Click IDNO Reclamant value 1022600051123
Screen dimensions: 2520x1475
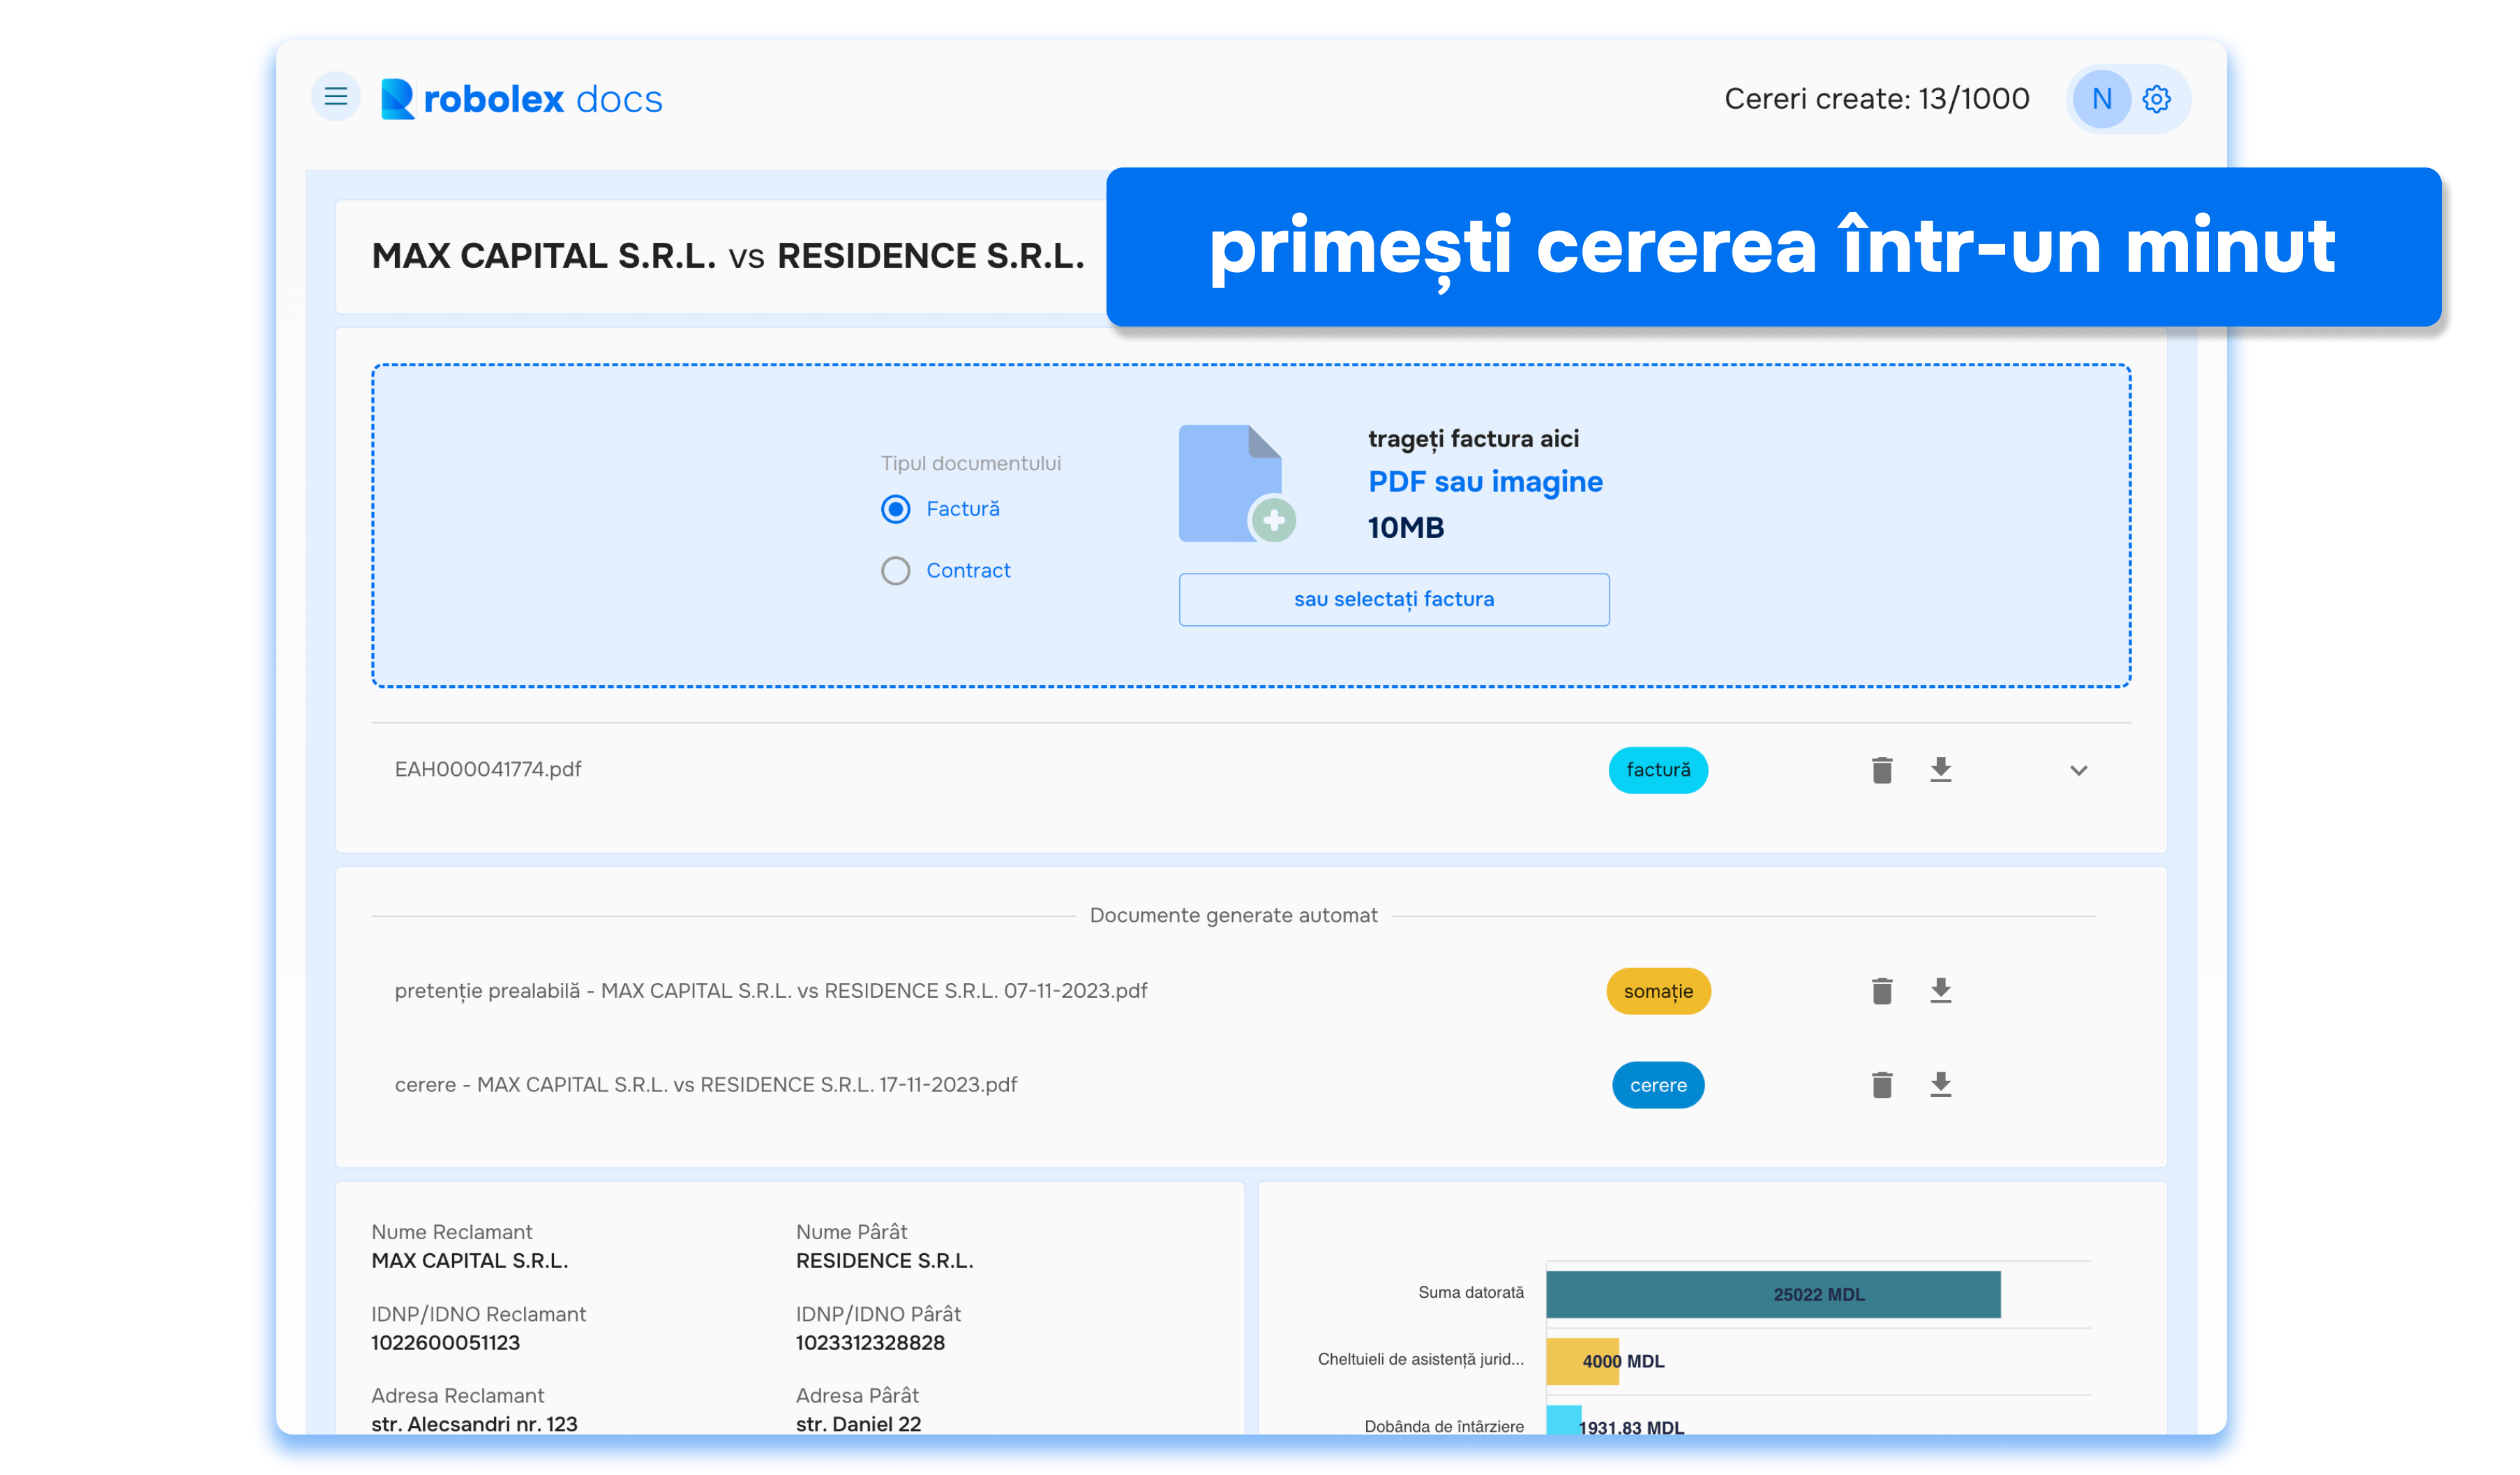pos(445,1343)
